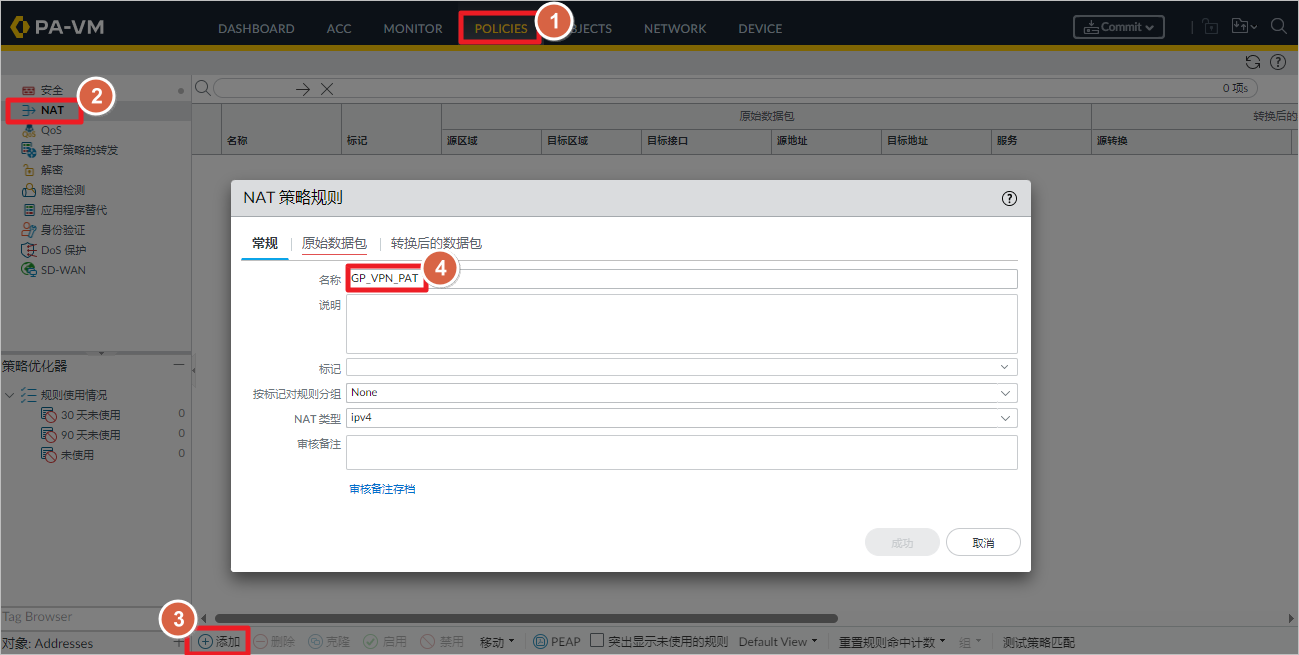The image size is (1299, 655).
Task: Click the Name (名称) column header in table
Action: [x=237, y=141]
